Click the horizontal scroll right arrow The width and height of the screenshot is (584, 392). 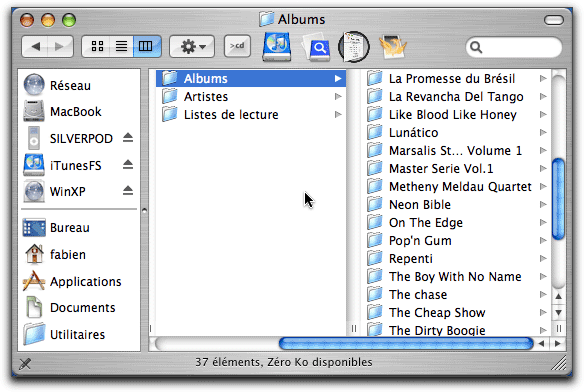[x=558, y=344]
